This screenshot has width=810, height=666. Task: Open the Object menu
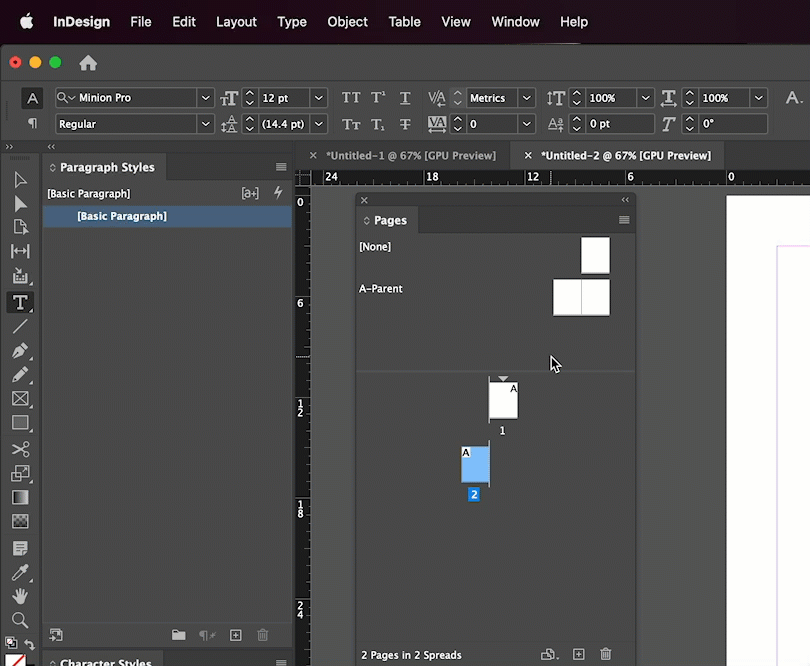tap(347, 22)
